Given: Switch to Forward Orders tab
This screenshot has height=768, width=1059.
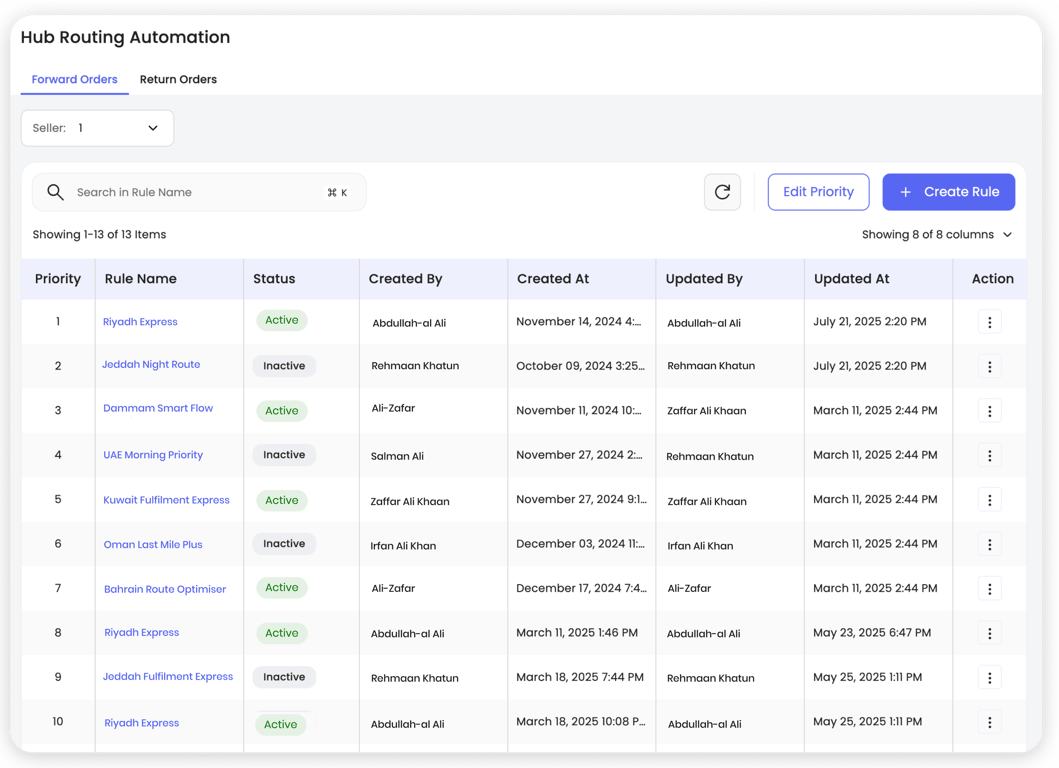Looking at the screenshot, I should [x=74, y=79].
